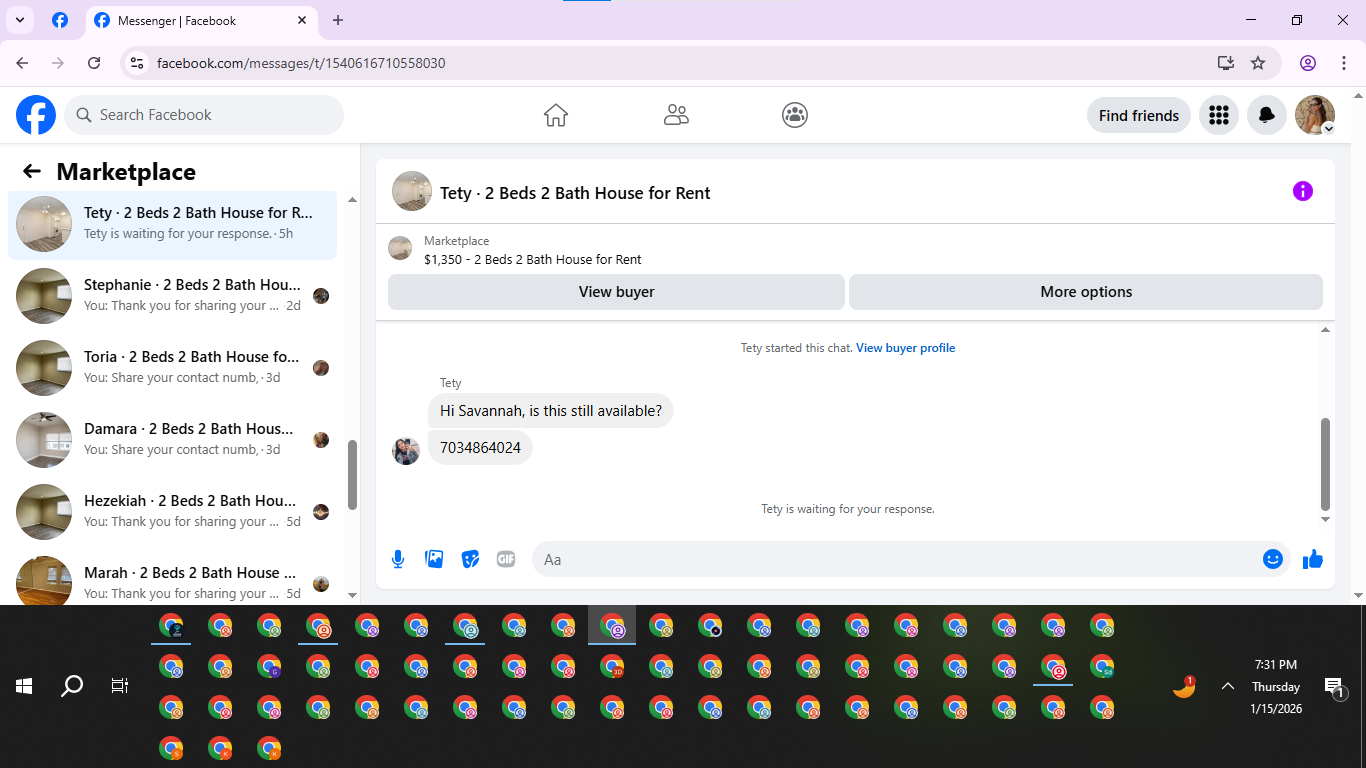Open the Home feed icon
This screenshot has width=1366, height=768.
click(556, 115)
